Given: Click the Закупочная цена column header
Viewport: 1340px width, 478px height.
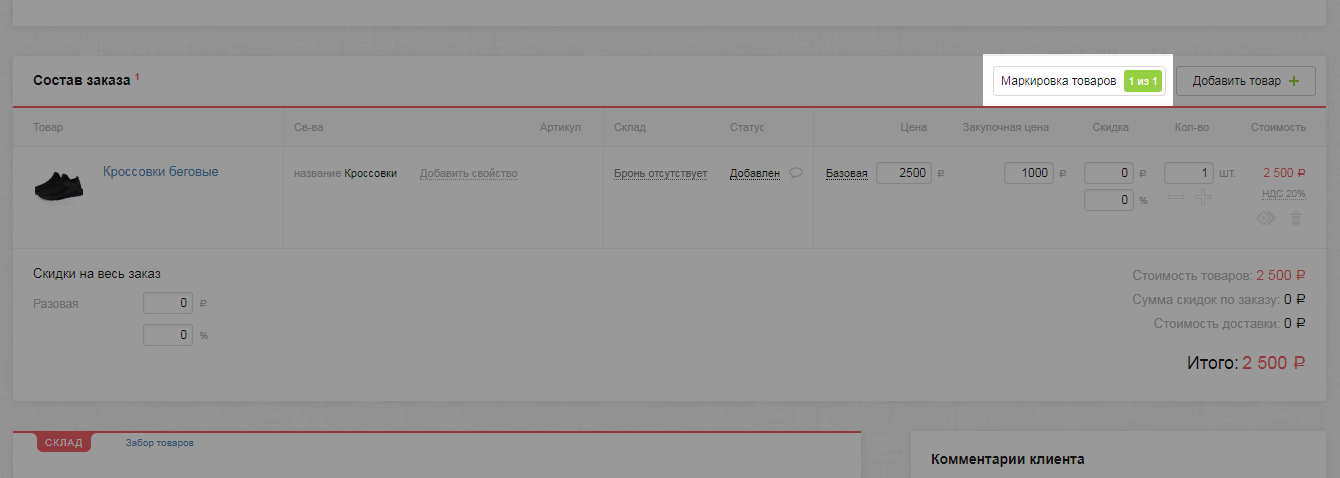Looking at the screenshot, I should 1005,127.
